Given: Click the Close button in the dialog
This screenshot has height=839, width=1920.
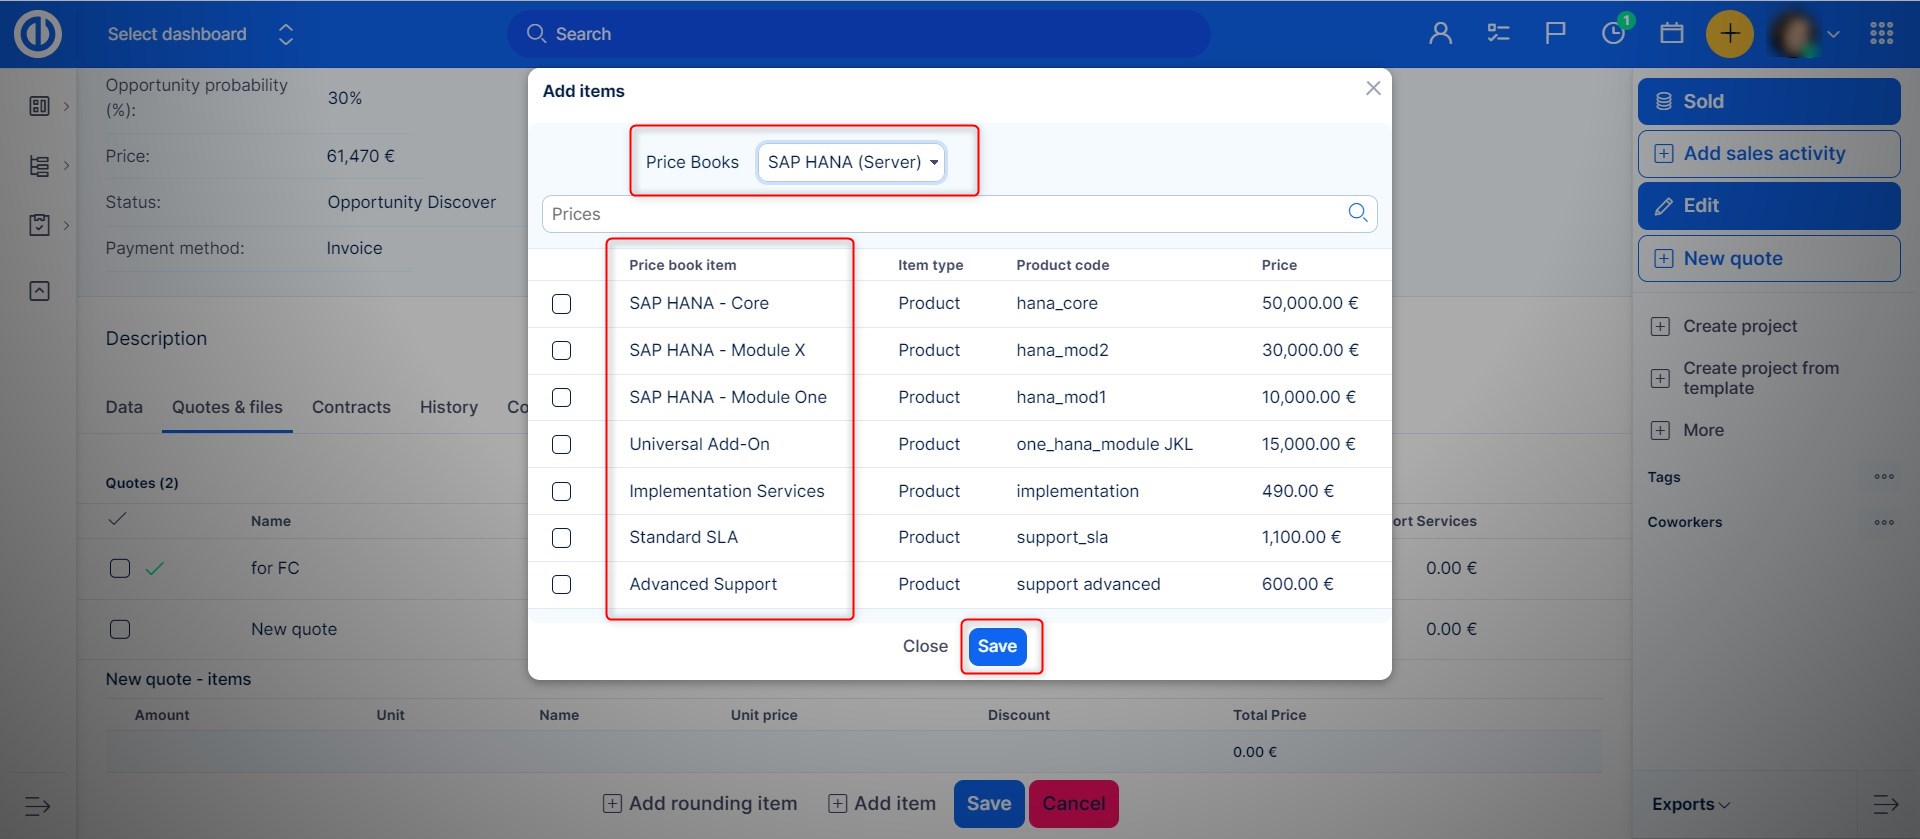Looking at the screenshot, I should [925, 646].
